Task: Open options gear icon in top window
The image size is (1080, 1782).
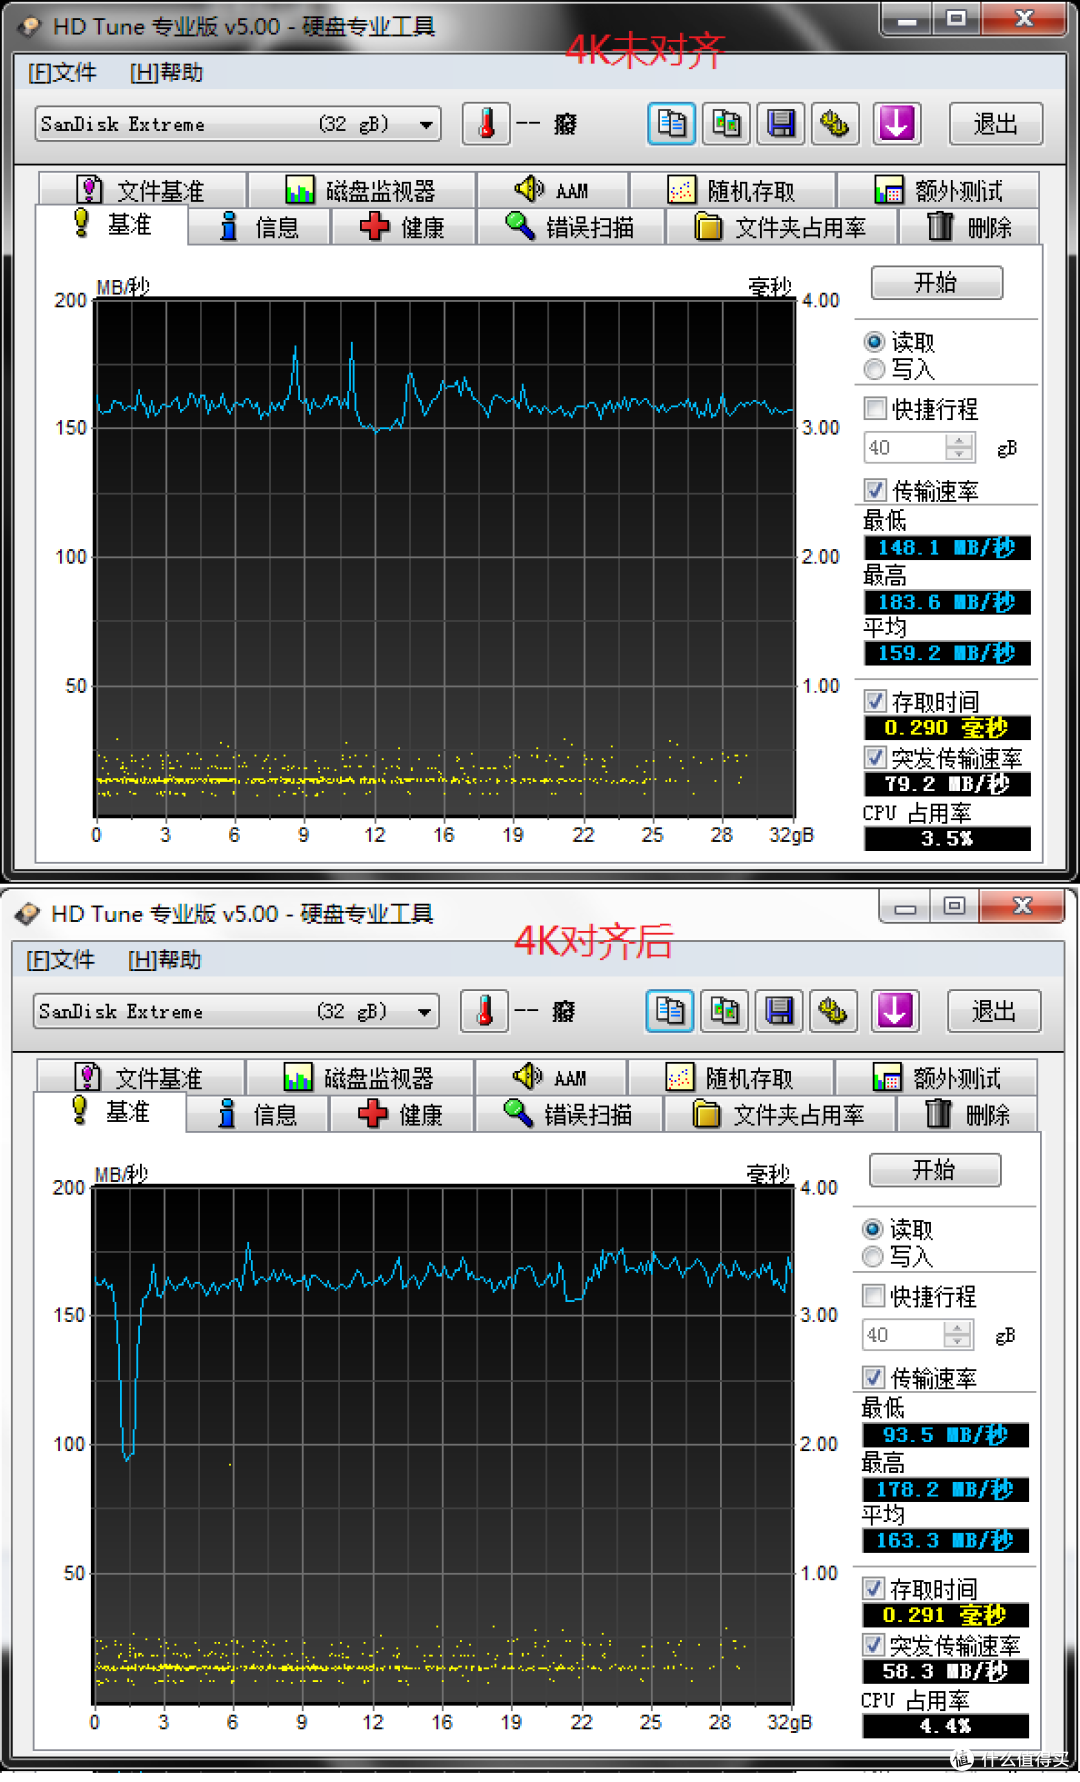Action: pyautogui.click(x=835, y=124)
